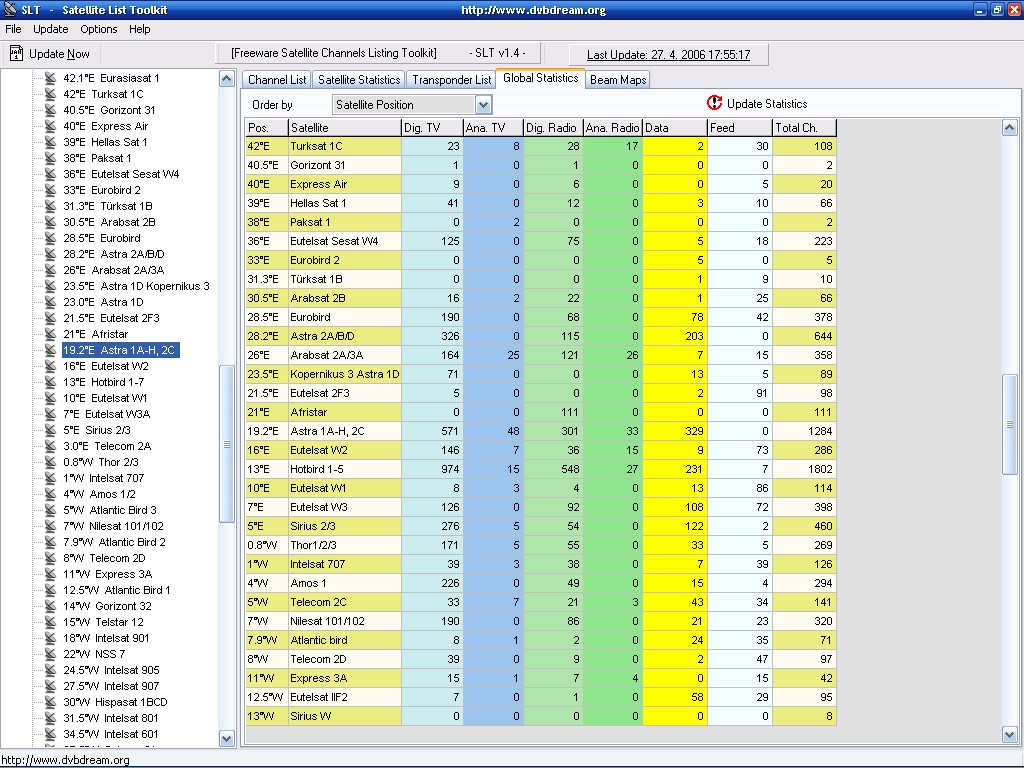Screen dimensions: 1024x768
Task: Click the Last Update timestamp button
Action: click(668, 55)
